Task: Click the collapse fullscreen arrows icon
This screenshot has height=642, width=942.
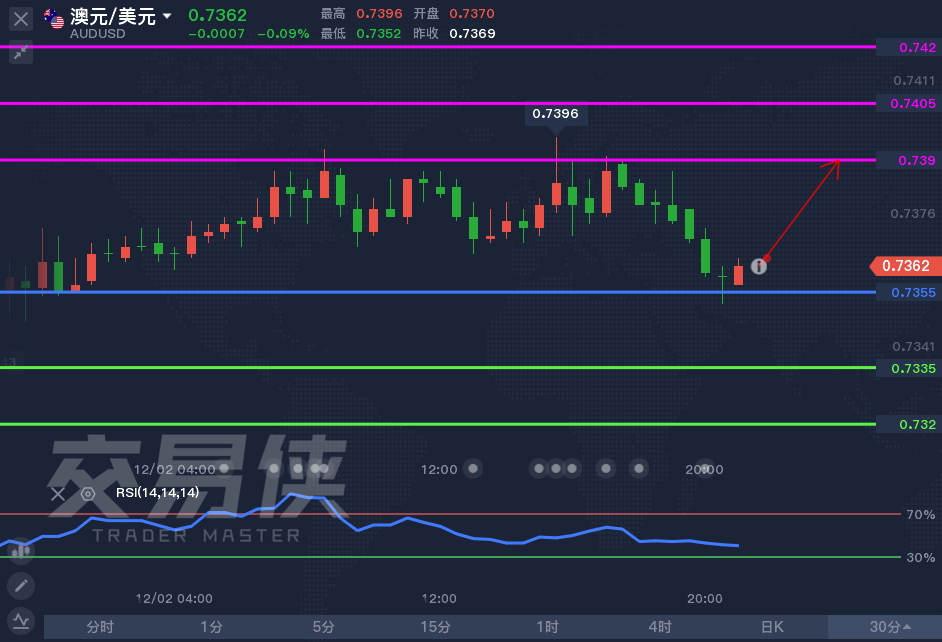Action: coord(21,53)
